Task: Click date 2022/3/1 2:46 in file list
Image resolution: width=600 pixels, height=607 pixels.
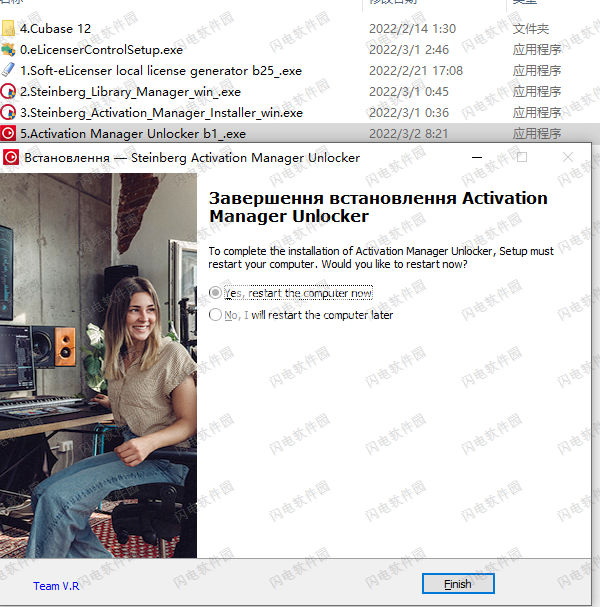Action: (409, 50)
